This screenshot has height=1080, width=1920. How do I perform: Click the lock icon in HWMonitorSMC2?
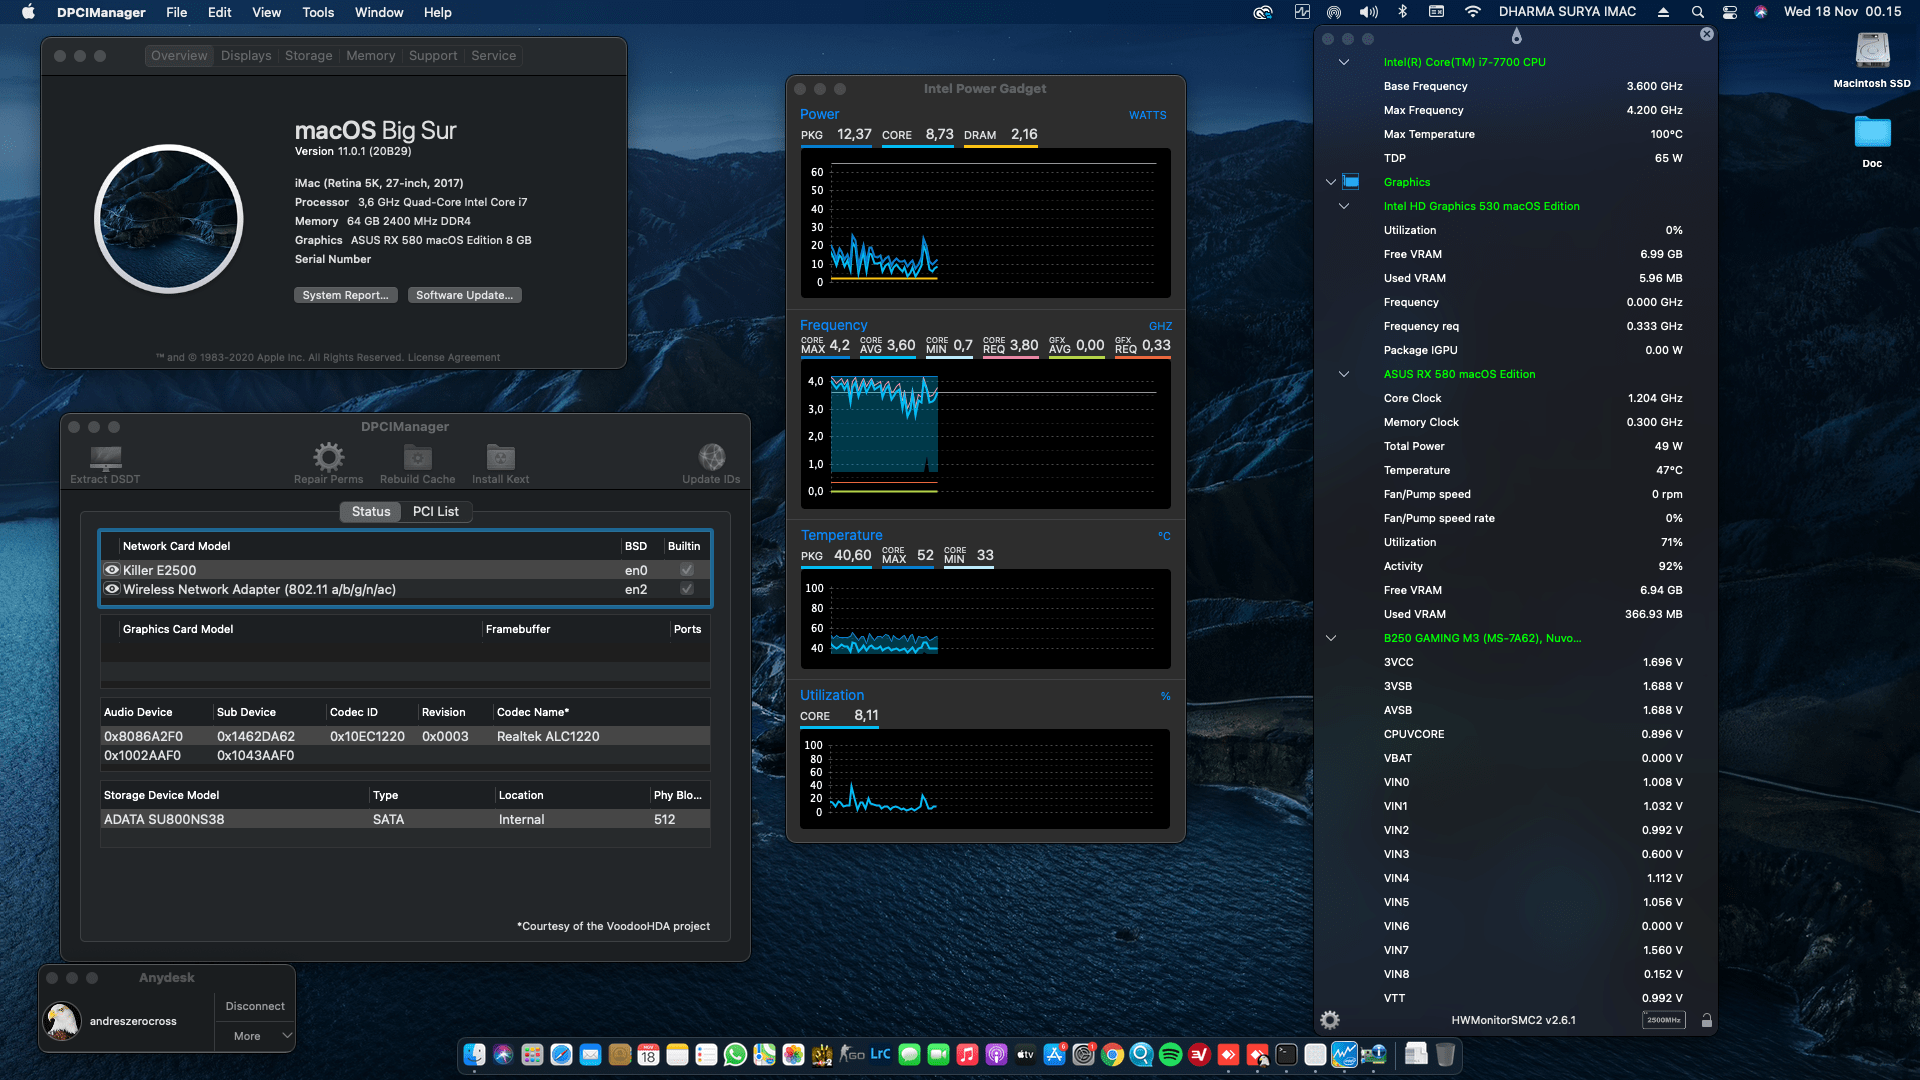point(1707,1020)
